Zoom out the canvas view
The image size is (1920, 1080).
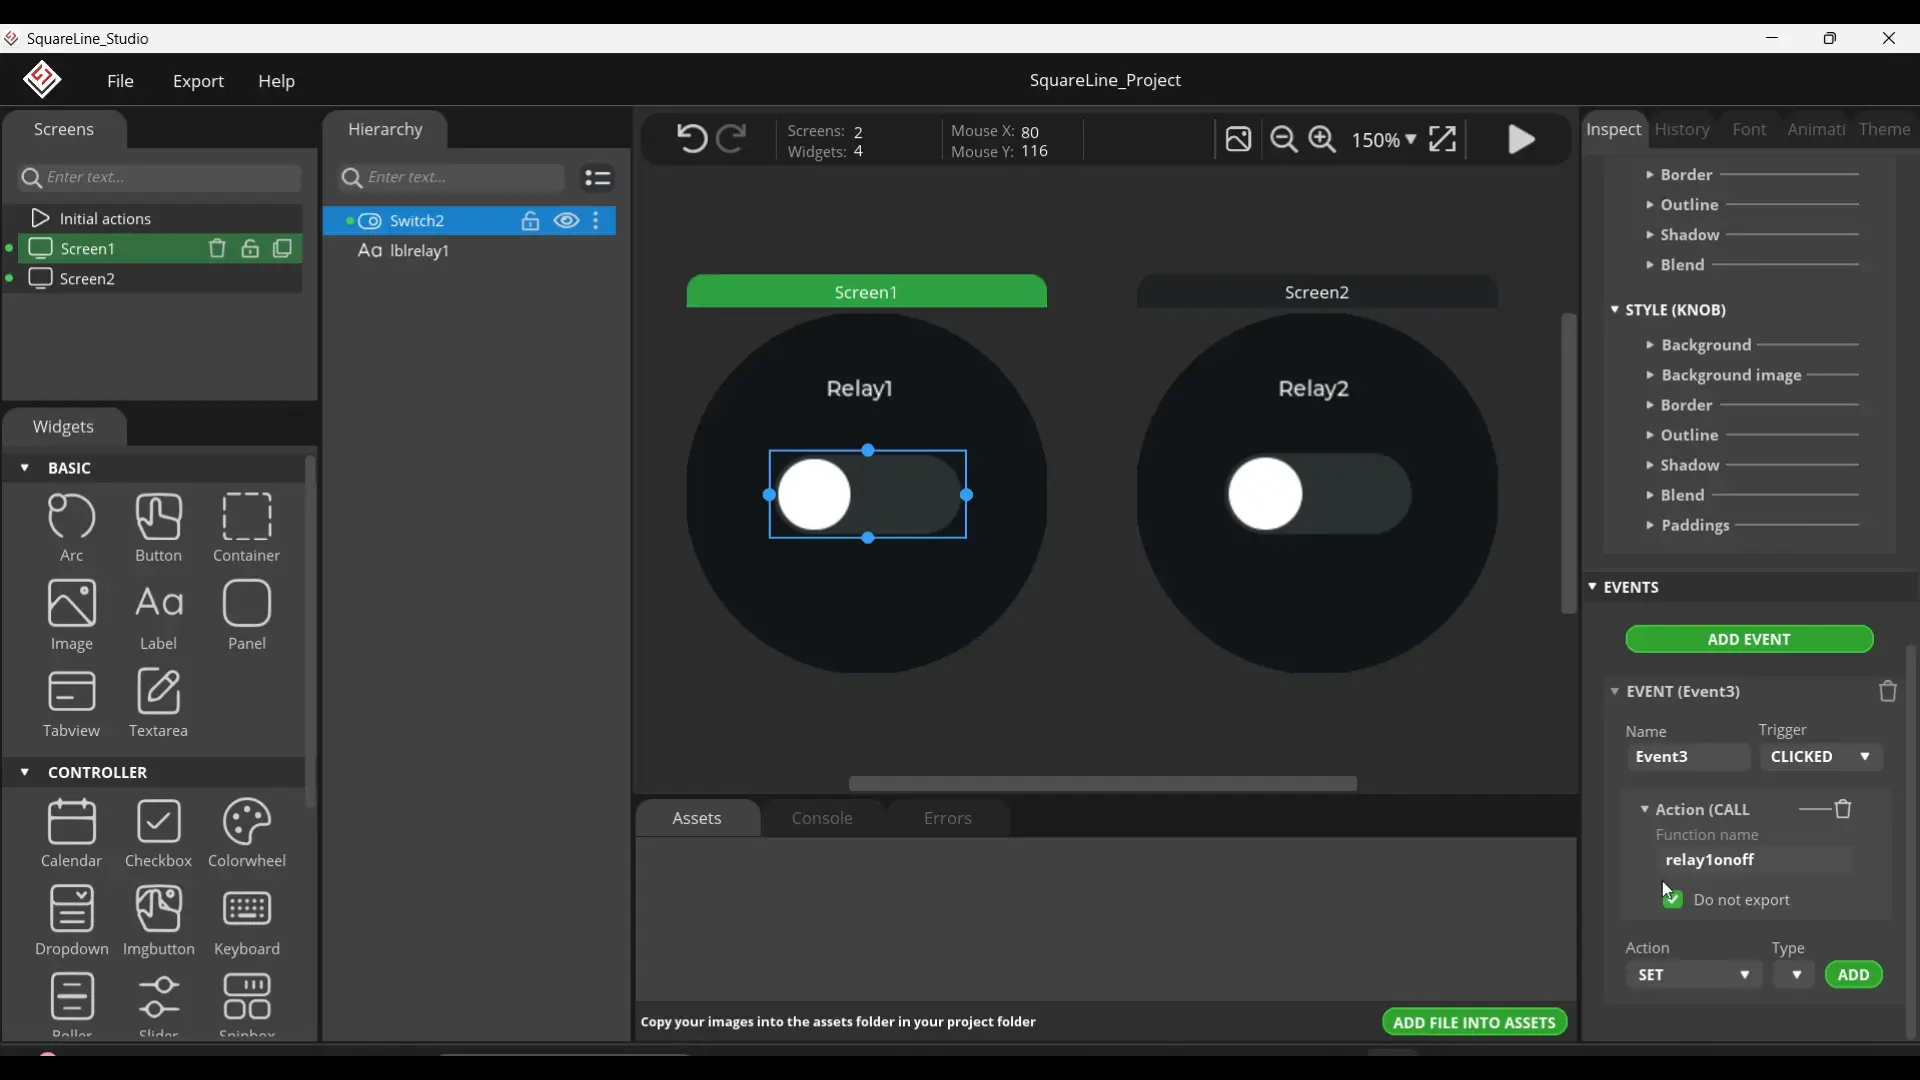tap(1284, 139)
